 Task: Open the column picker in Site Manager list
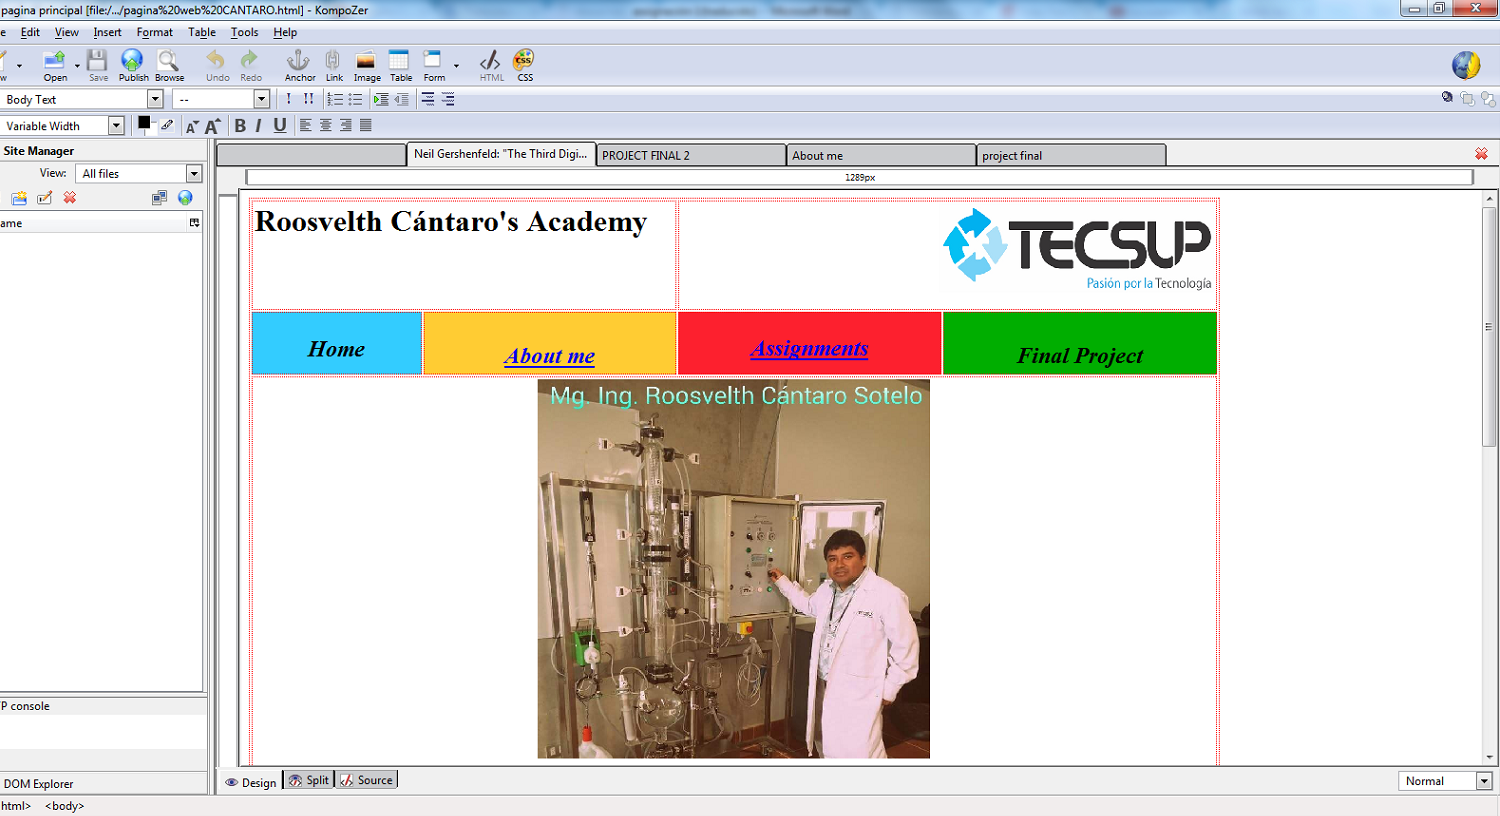[x=194, y=223]
